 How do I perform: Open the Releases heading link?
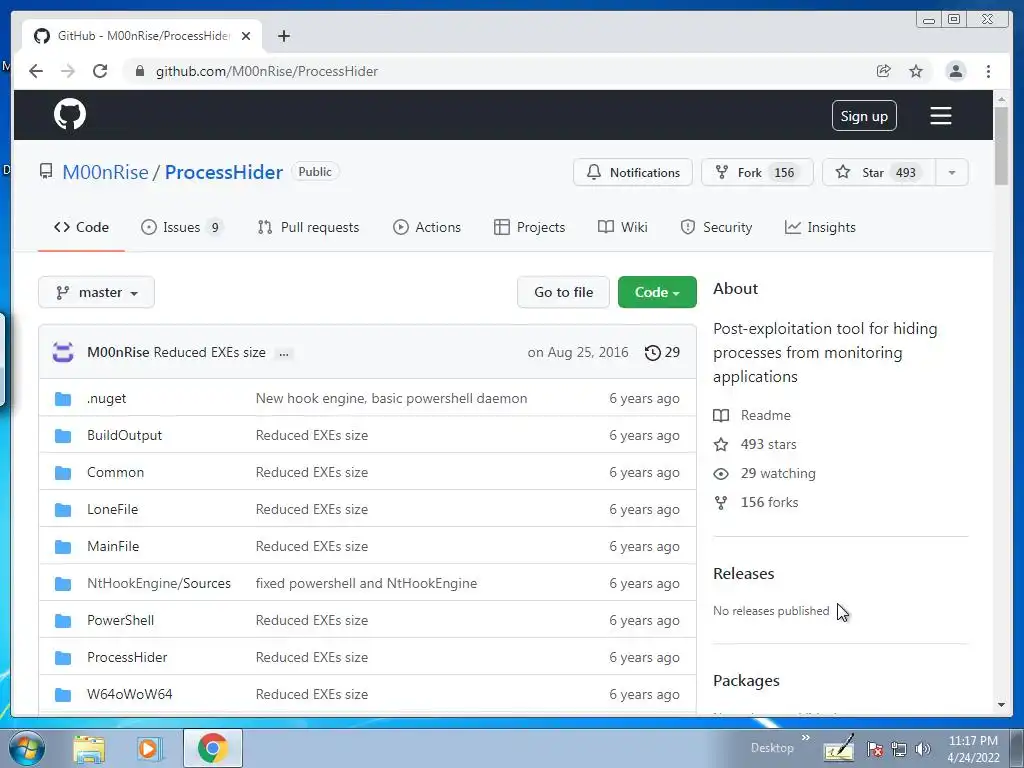pos(744,573)
